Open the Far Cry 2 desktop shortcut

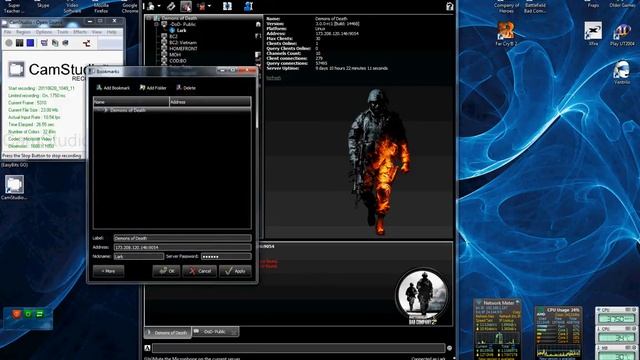(x=506, y=33)
